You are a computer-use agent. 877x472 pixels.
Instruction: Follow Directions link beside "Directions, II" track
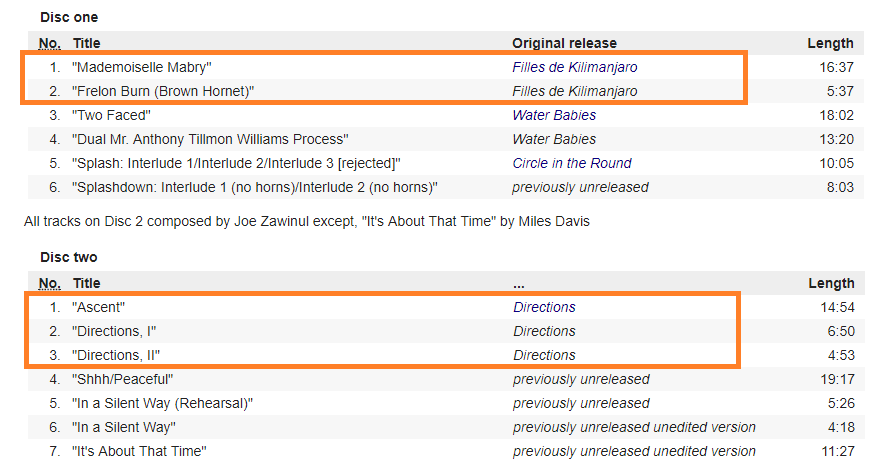(544, 355)
